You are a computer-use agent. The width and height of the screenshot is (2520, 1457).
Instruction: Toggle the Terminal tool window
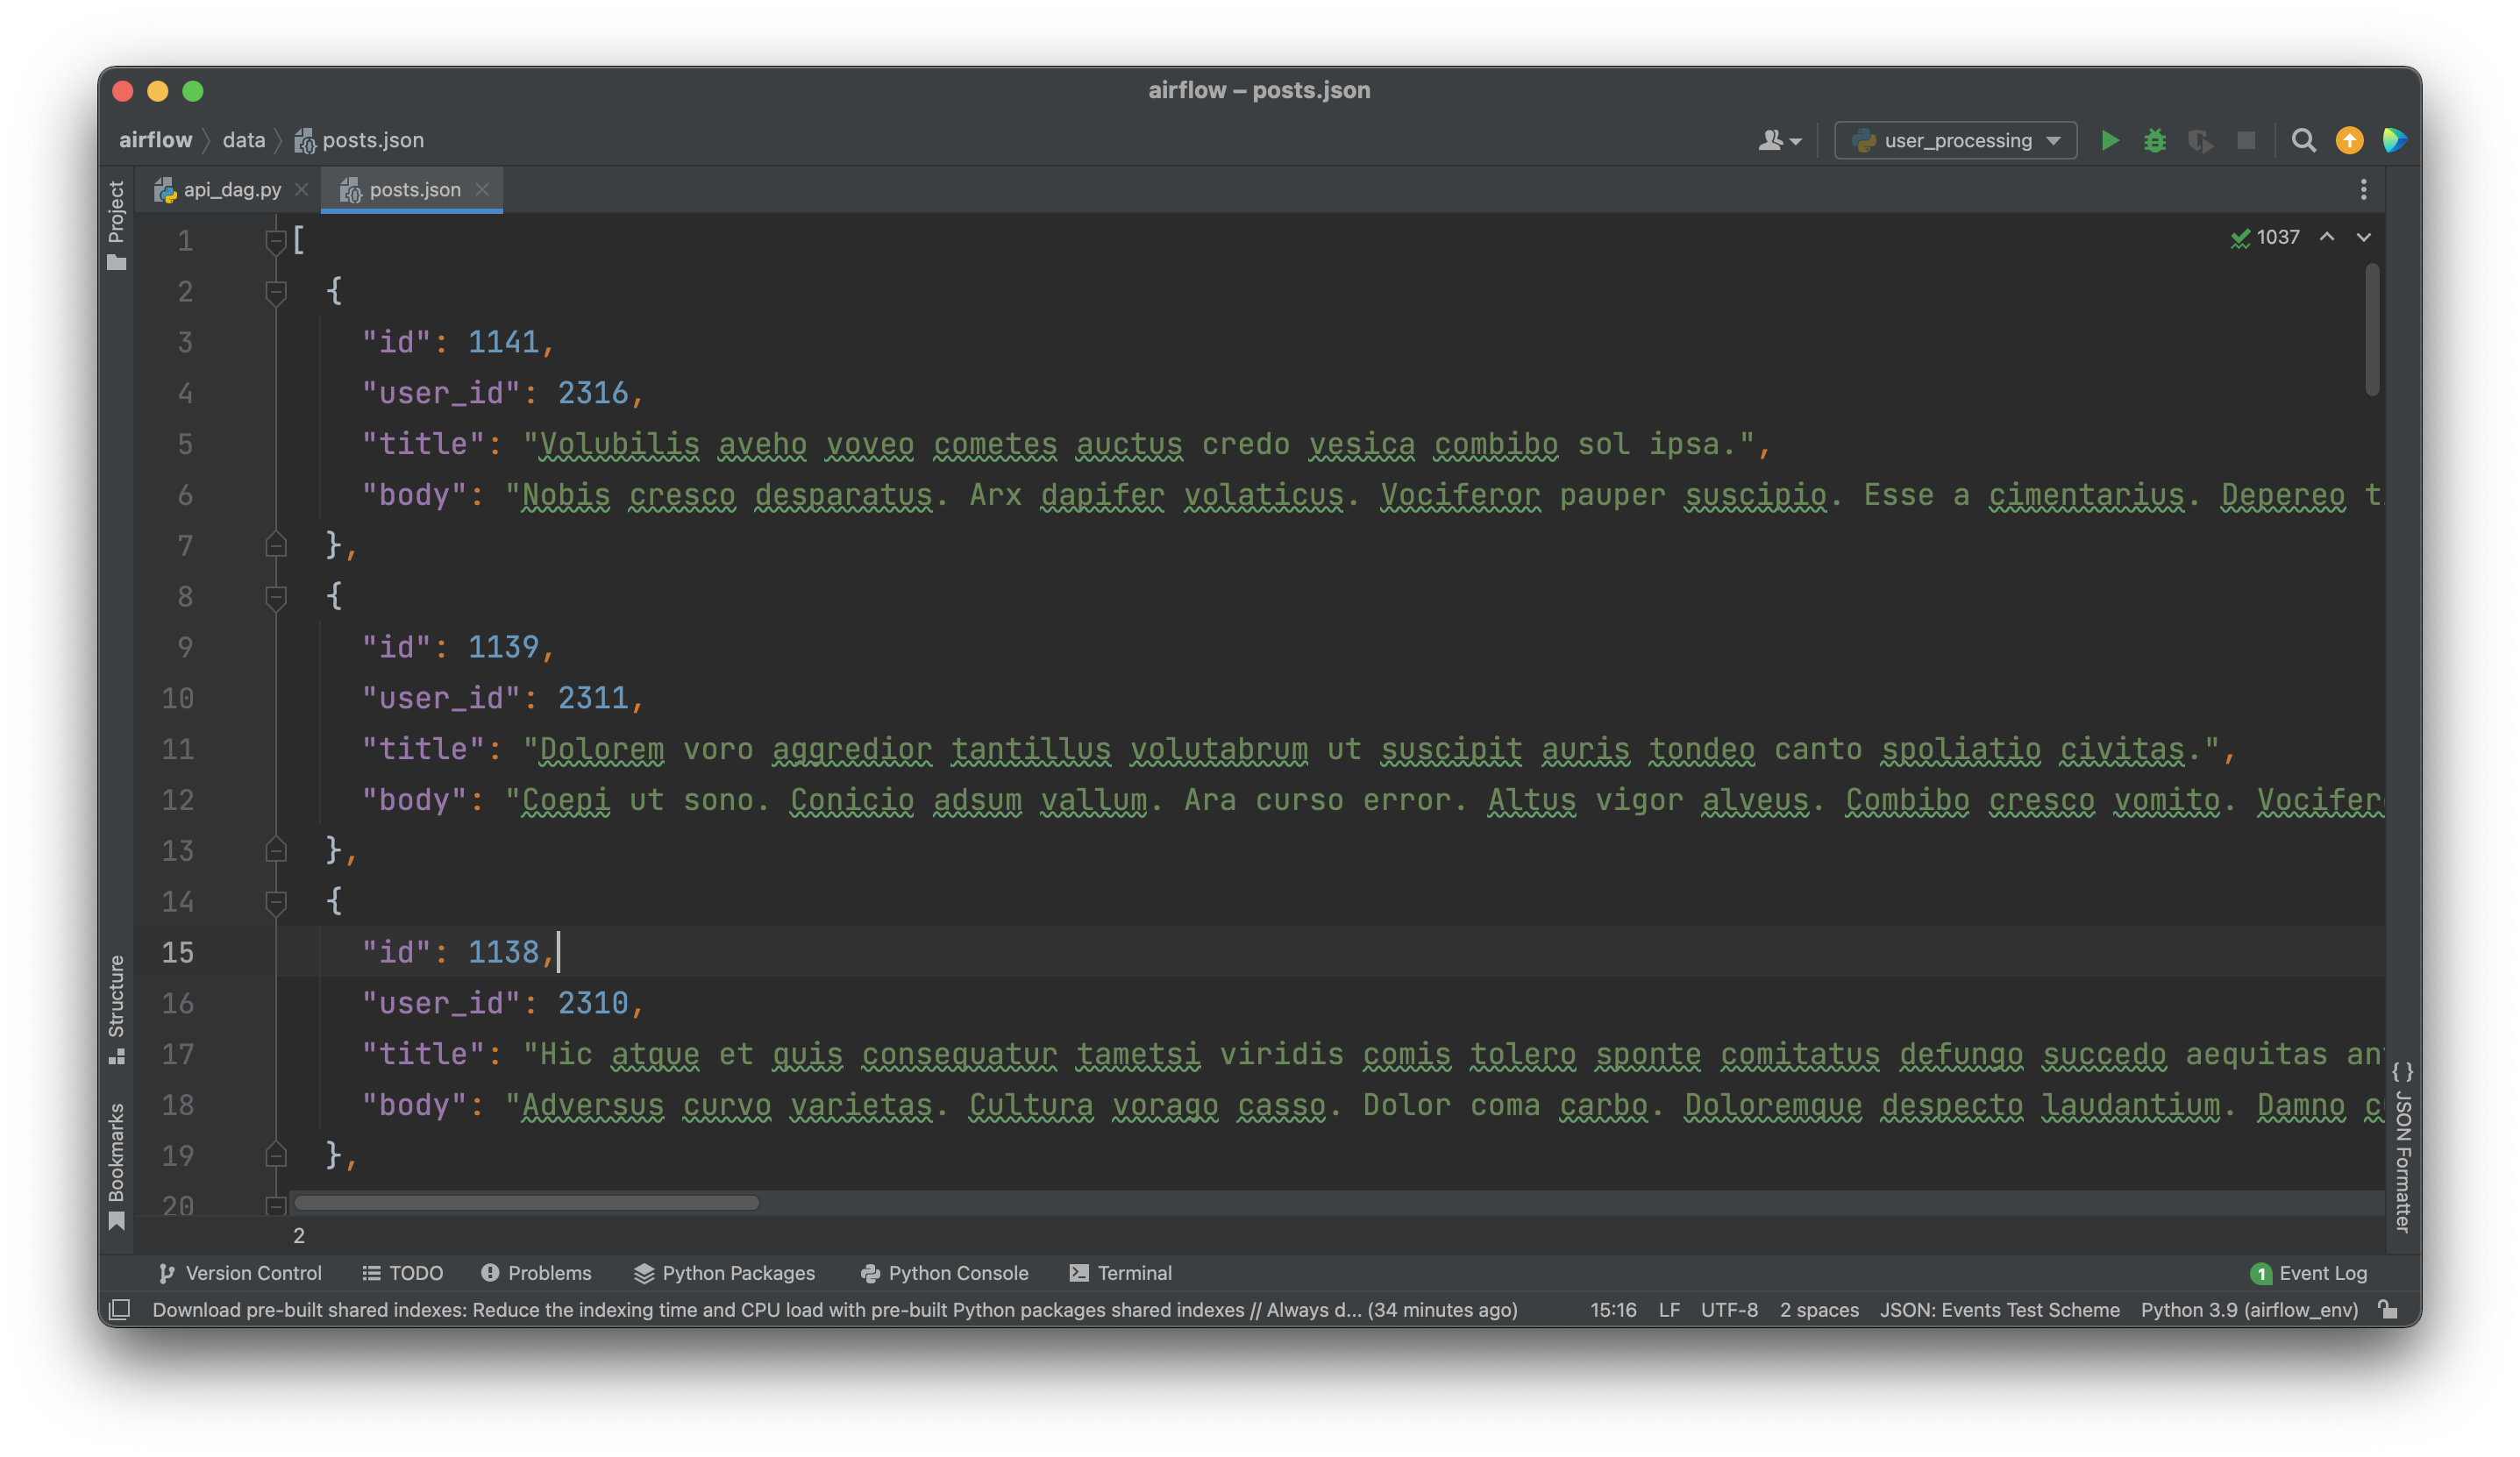pyautogui.click(x=1122, y=1273)
